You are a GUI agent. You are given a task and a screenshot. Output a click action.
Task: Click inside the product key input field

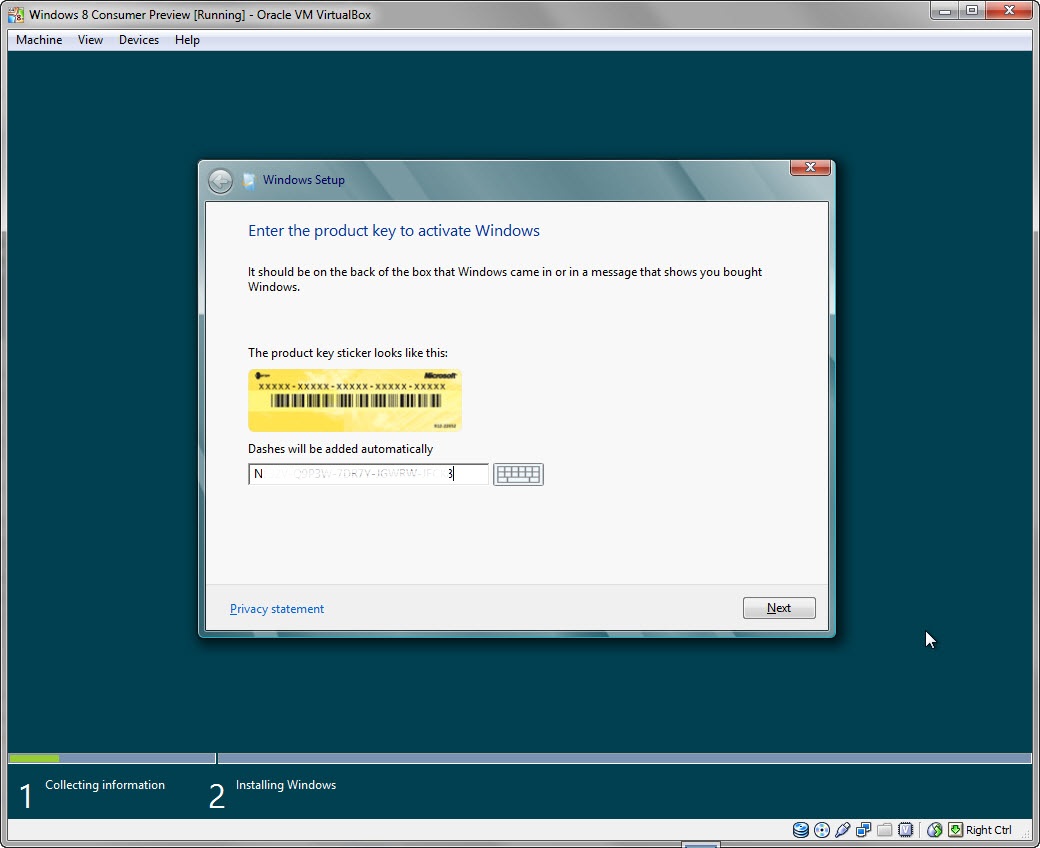pyautogui.click(x=367, y=473)
